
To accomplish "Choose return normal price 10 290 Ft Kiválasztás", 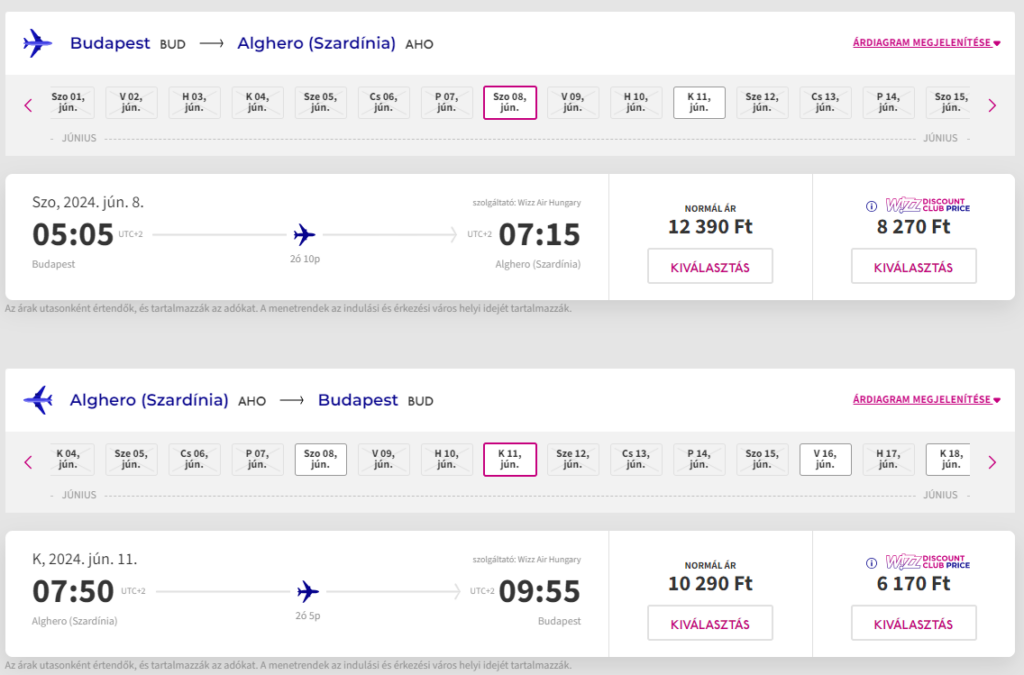I will [710, 624].
